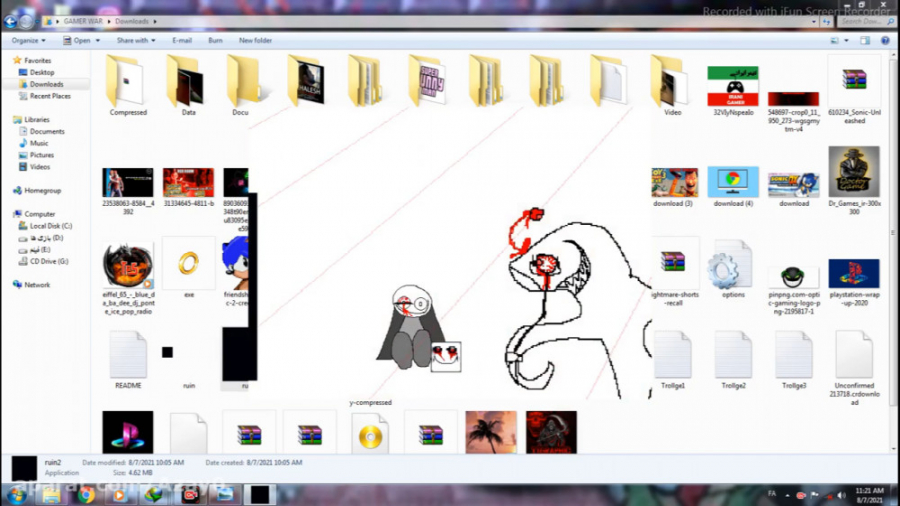
Task: Click the Burn toolbar button
Action: [215, 41]
